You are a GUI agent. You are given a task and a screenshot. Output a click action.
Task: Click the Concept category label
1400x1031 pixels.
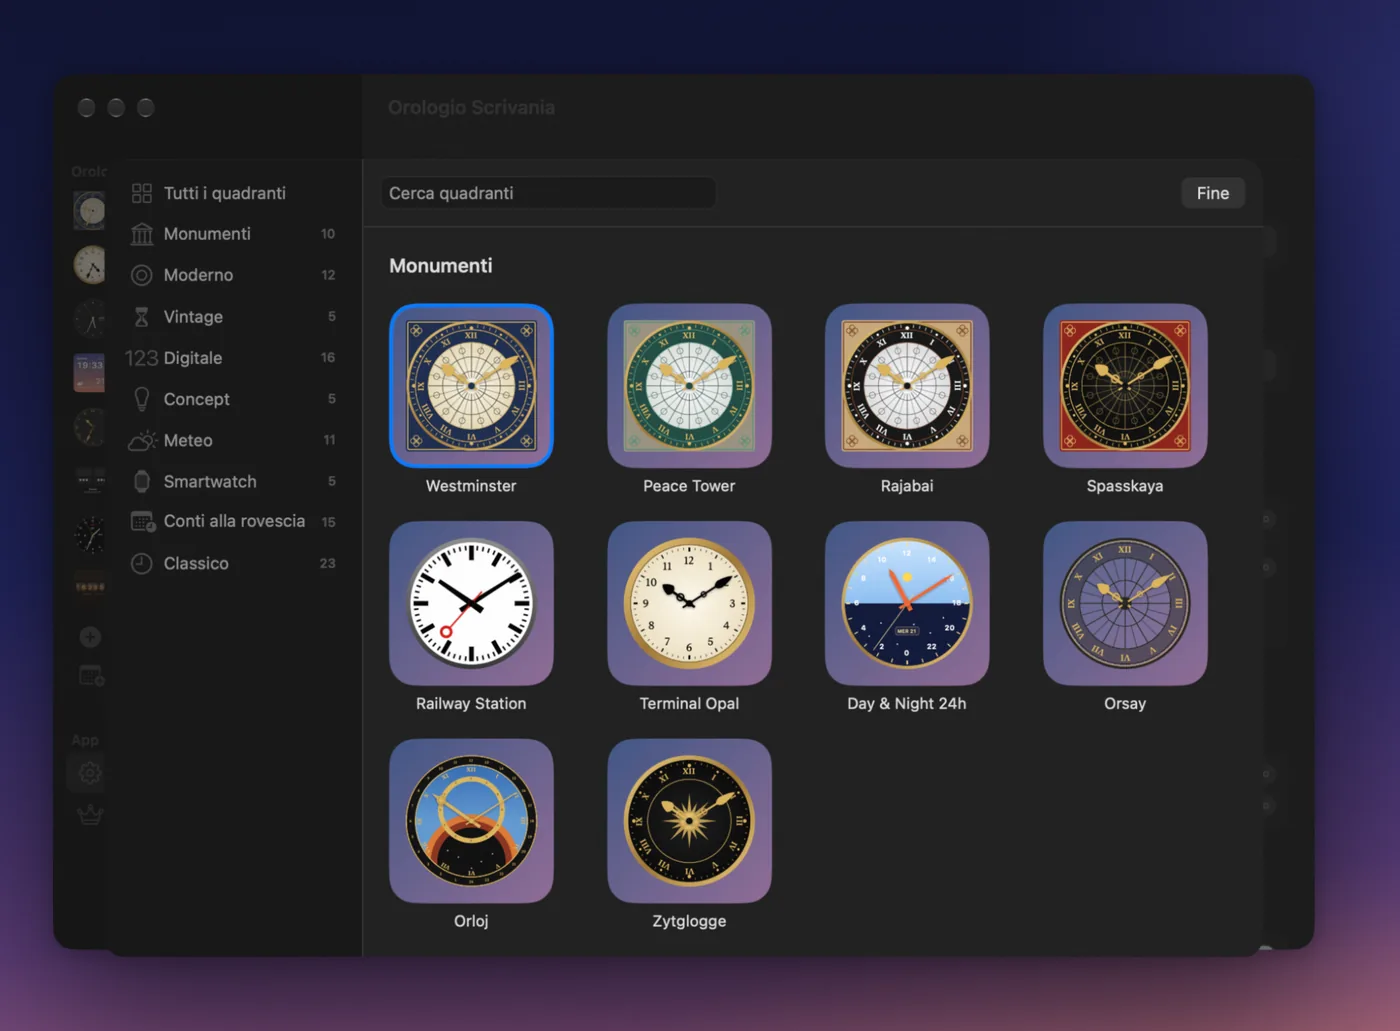pyautogui.click(x=196, y=399)
